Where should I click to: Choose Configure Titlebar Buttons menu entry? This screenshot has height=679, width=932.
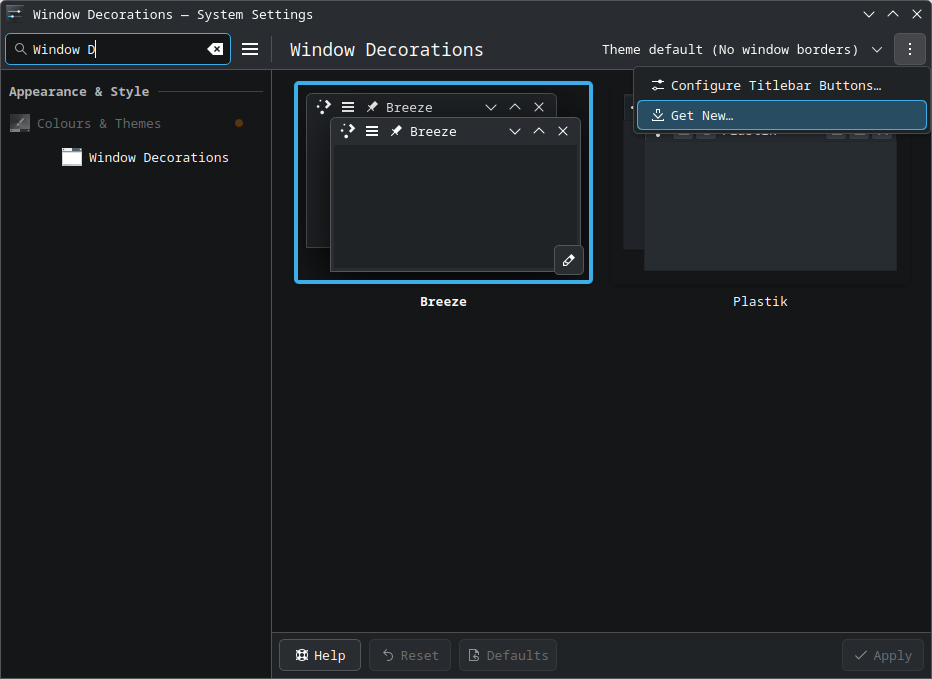coord(775,86)
